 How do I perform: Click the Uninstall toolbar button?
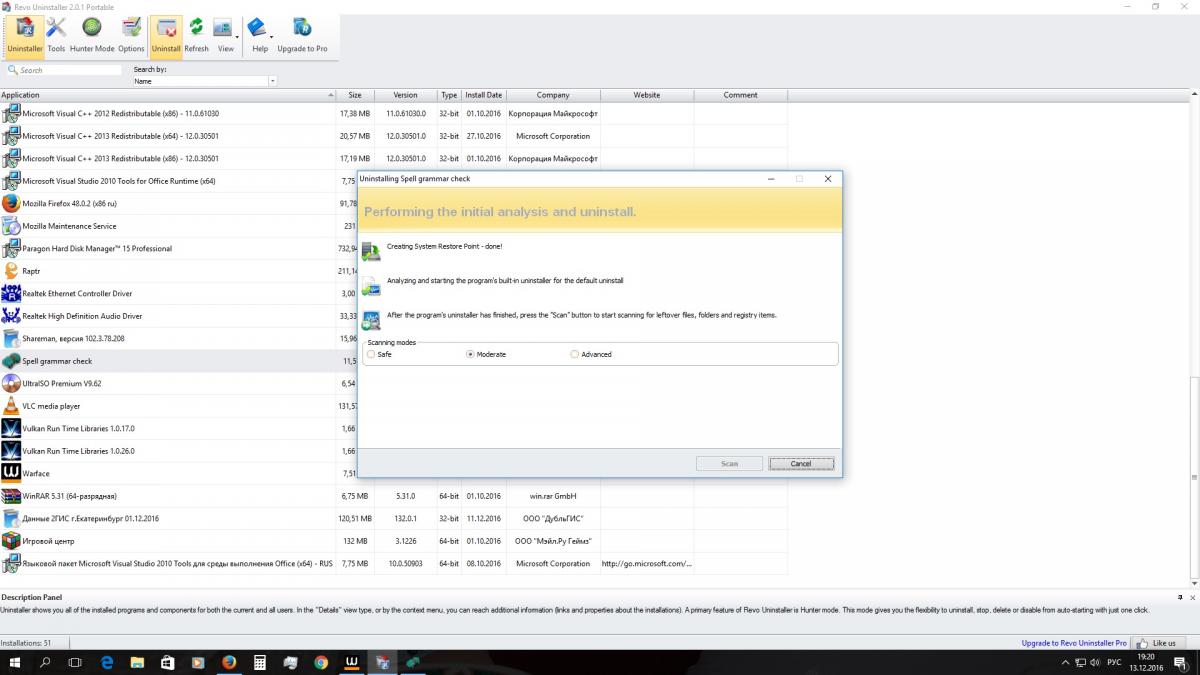(x=166, y=35)
